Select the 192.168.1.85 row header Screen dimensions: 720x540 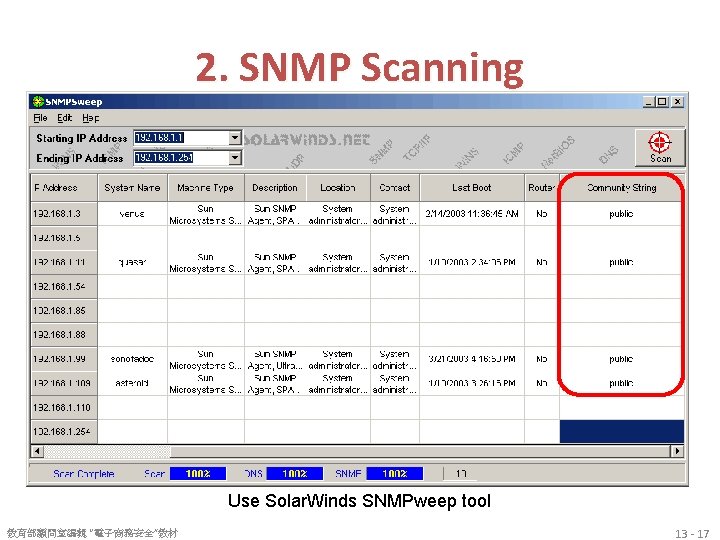click(x=64, y=310)
